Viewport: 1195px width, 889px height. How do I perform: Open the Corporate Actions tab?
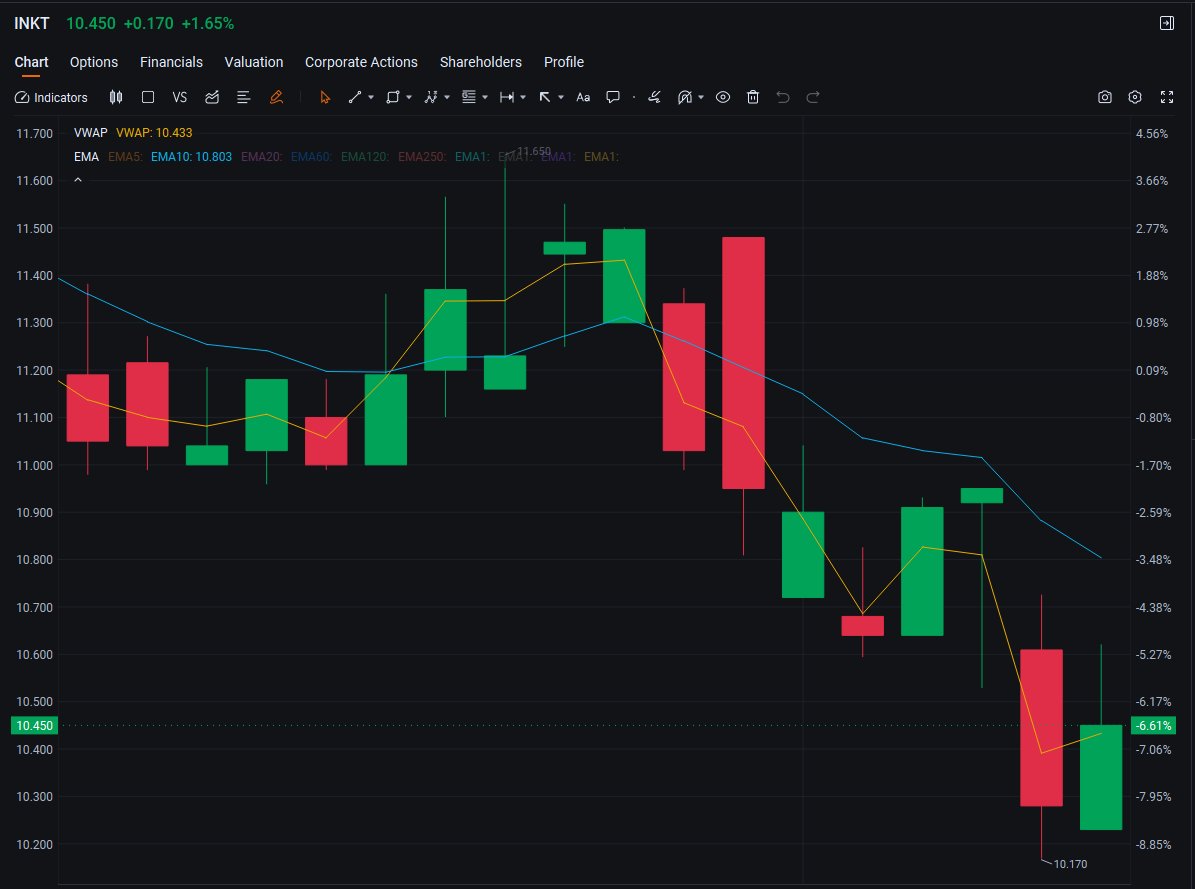pos(361,62)
